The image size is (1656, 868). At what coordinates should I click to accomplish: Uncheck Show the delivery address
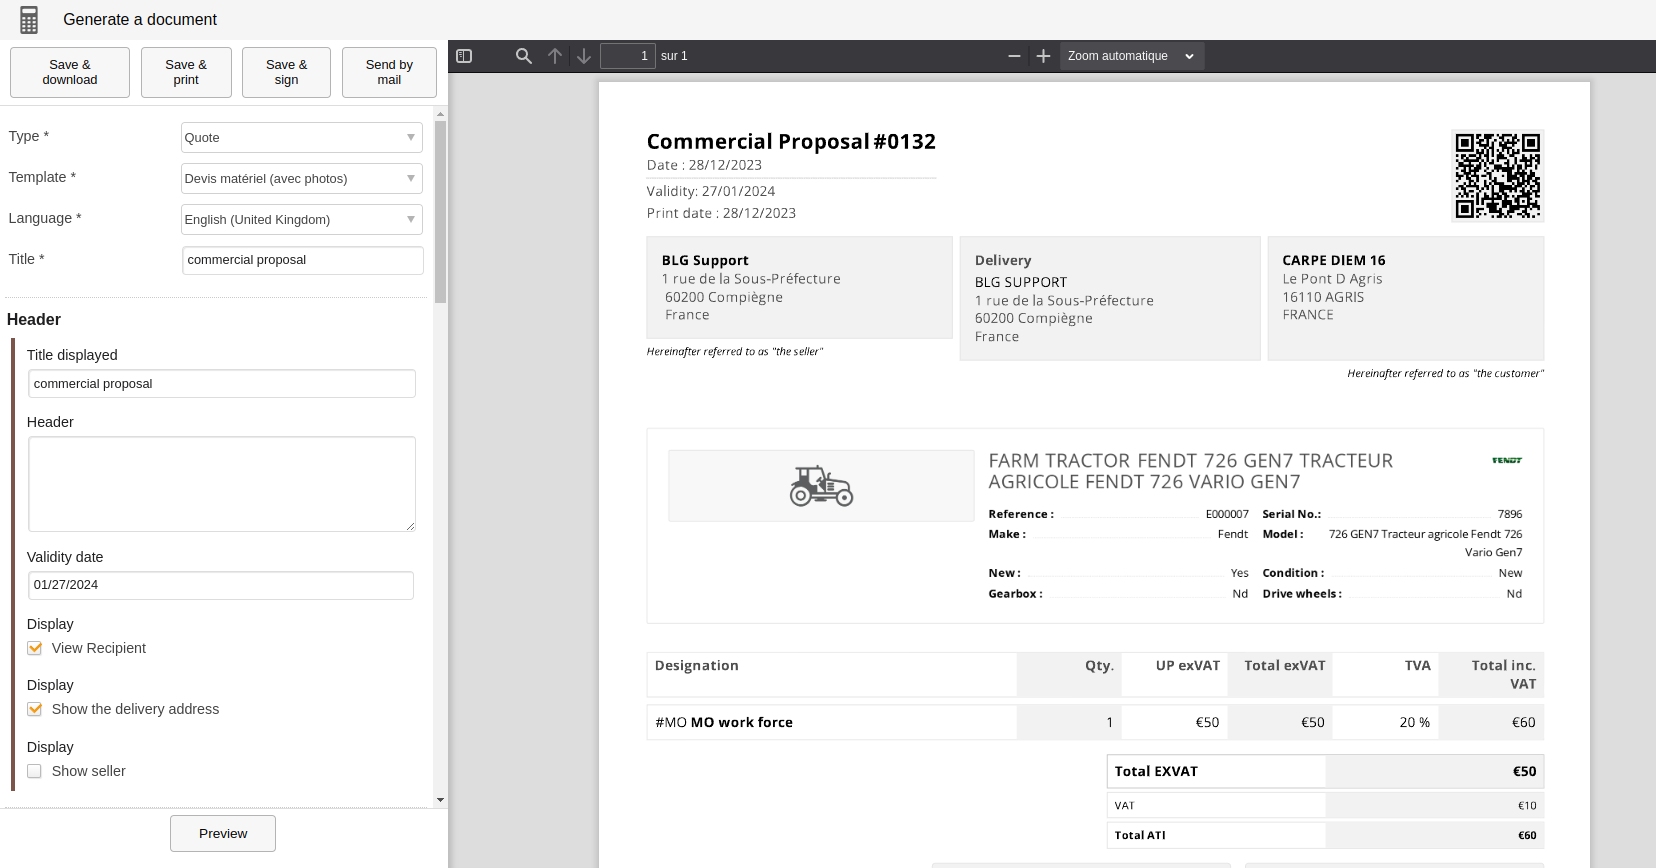click(x=34, y=709)
